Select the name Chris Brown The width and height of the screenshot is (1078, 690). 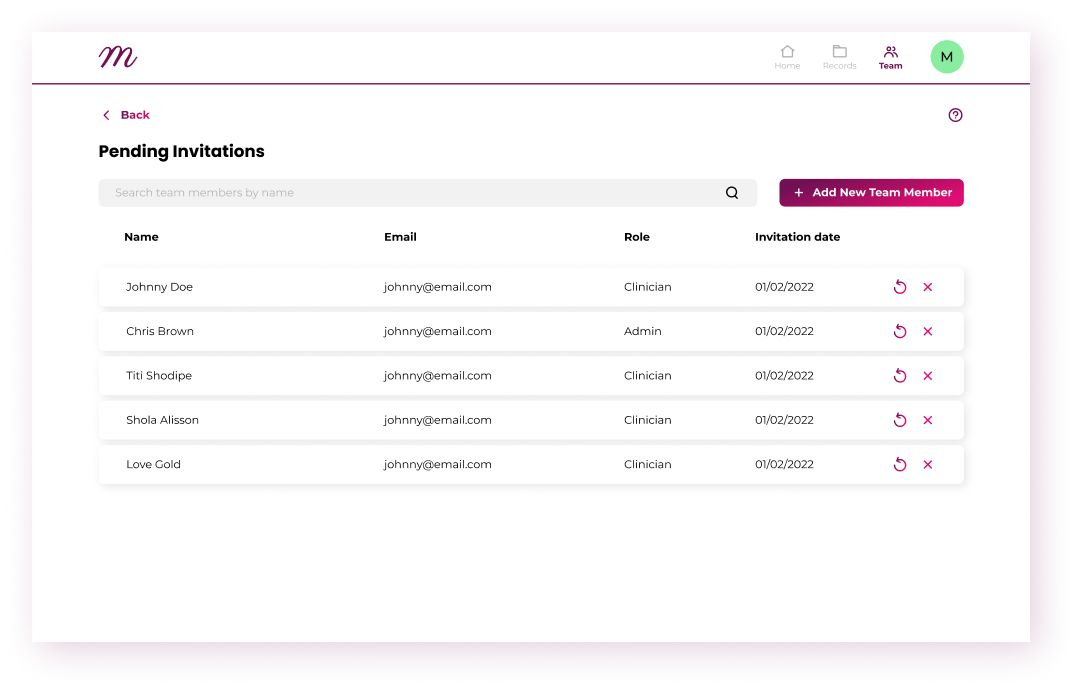point(160,331)
